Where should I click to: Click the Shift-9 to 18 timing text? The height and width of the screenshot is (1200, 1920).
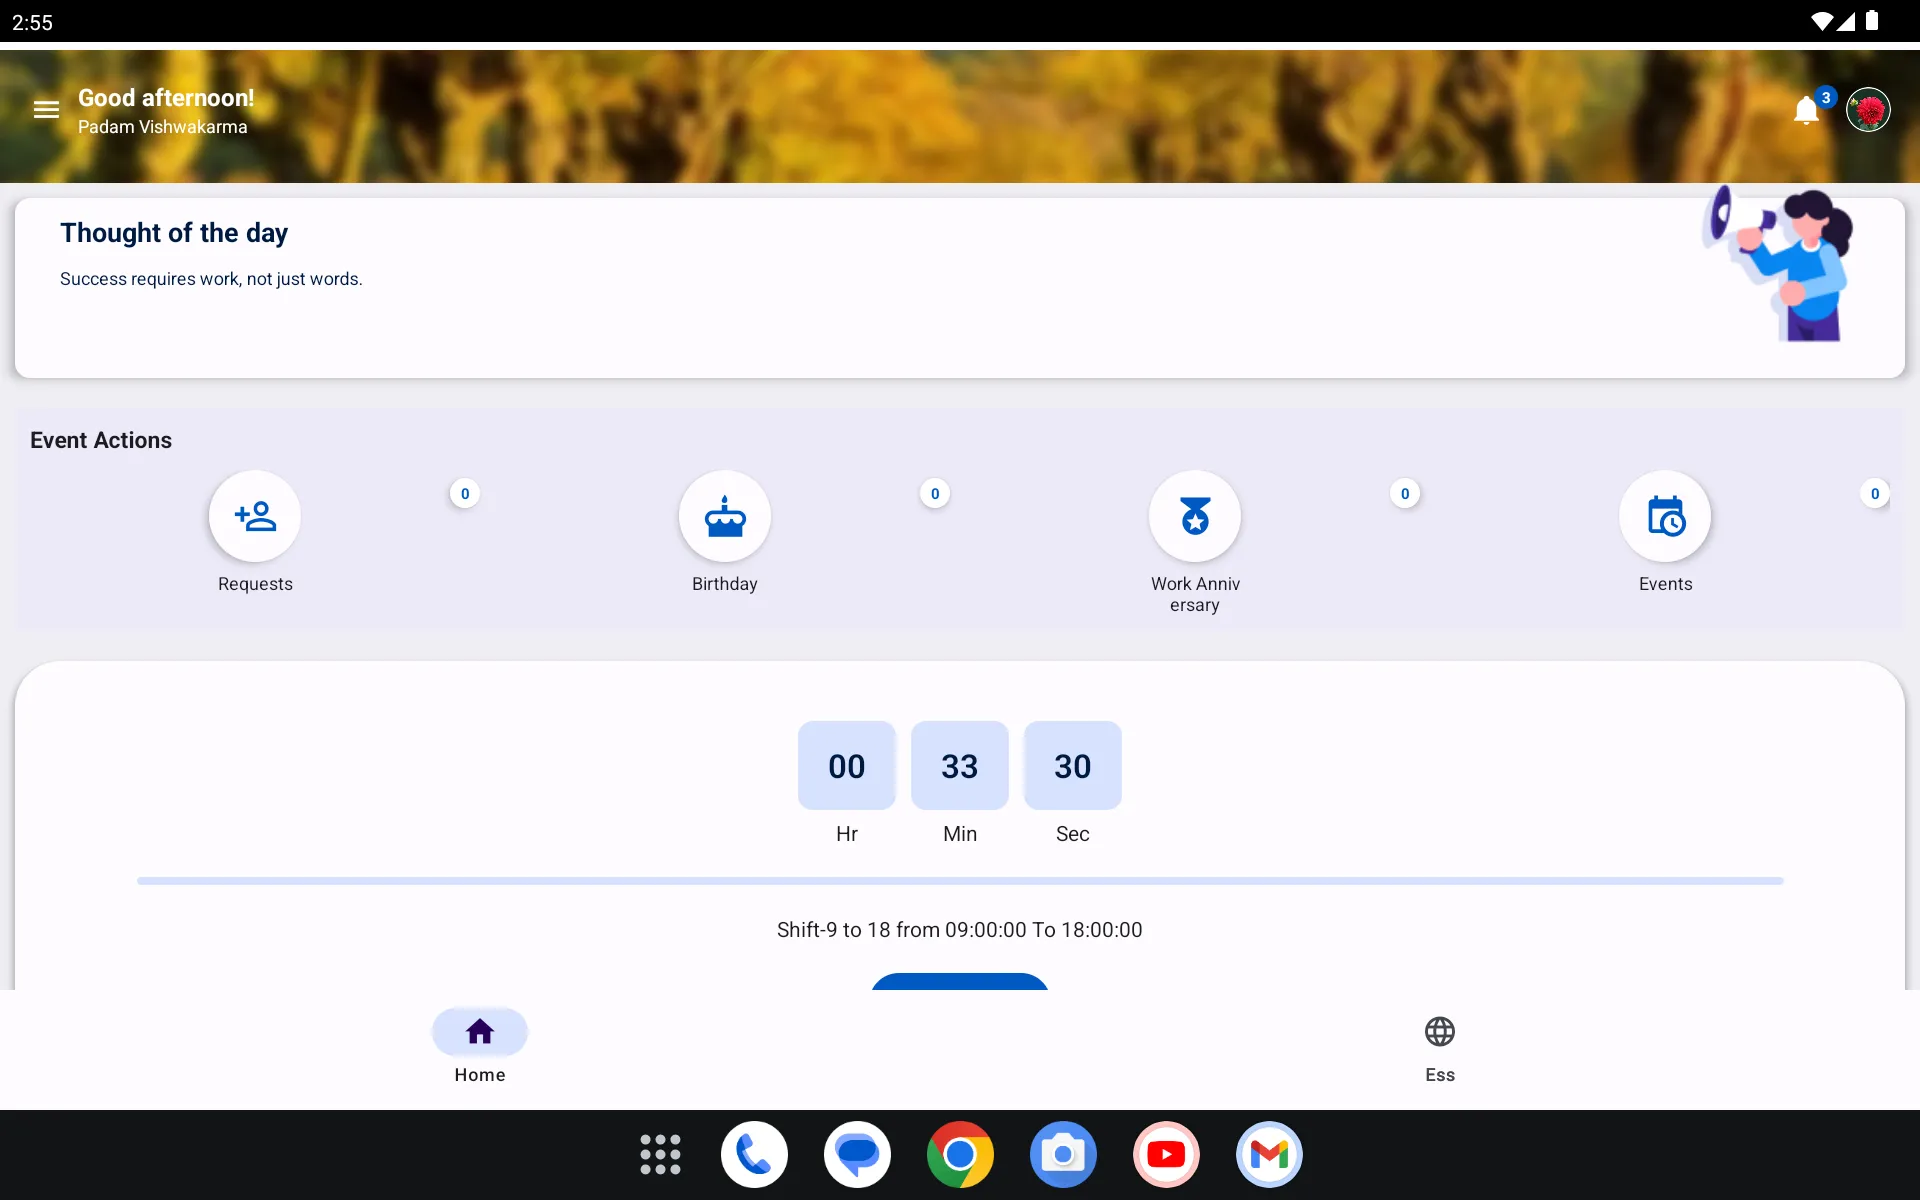coord(960,930)
